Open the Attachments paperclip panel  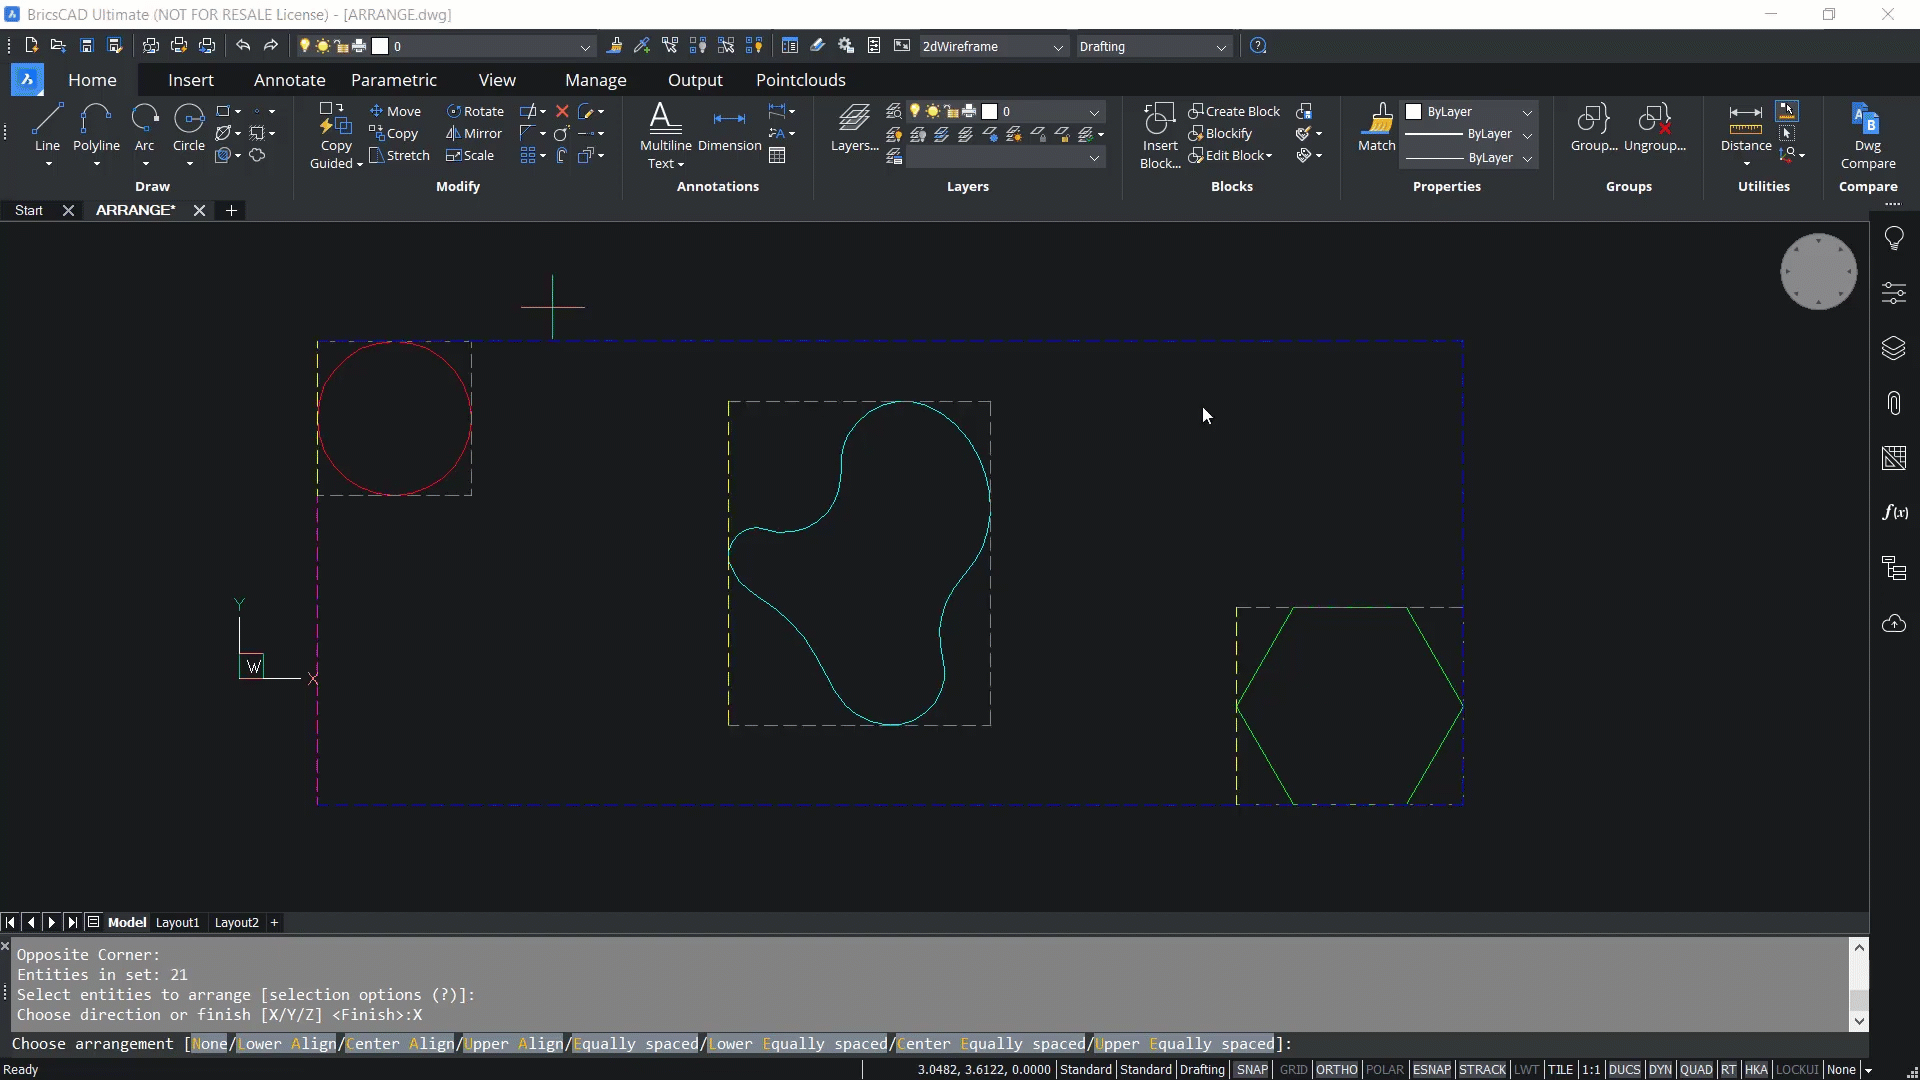[x=1894, y=403]
